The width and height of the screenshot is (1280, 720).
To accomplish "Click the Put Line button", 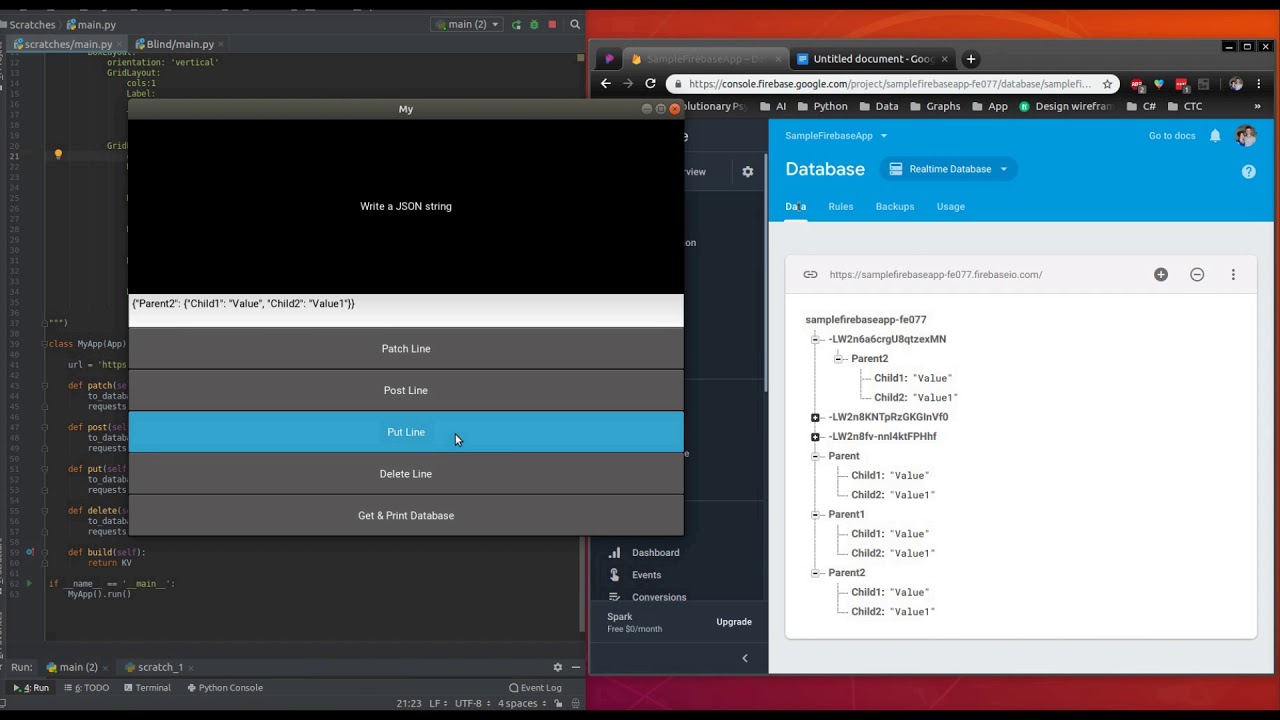I will click(x=406, y=432).
